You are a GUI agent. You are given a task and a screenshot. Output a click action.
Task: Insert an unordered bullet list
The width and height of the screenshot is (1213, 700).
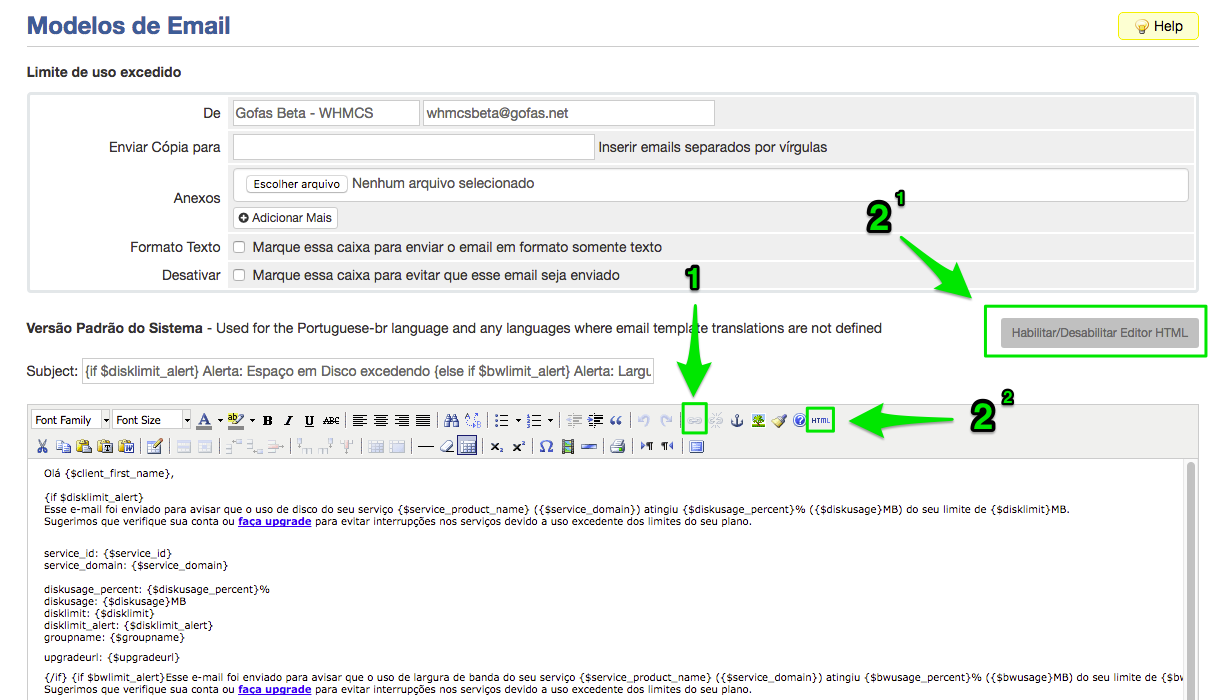click(502, 421)
